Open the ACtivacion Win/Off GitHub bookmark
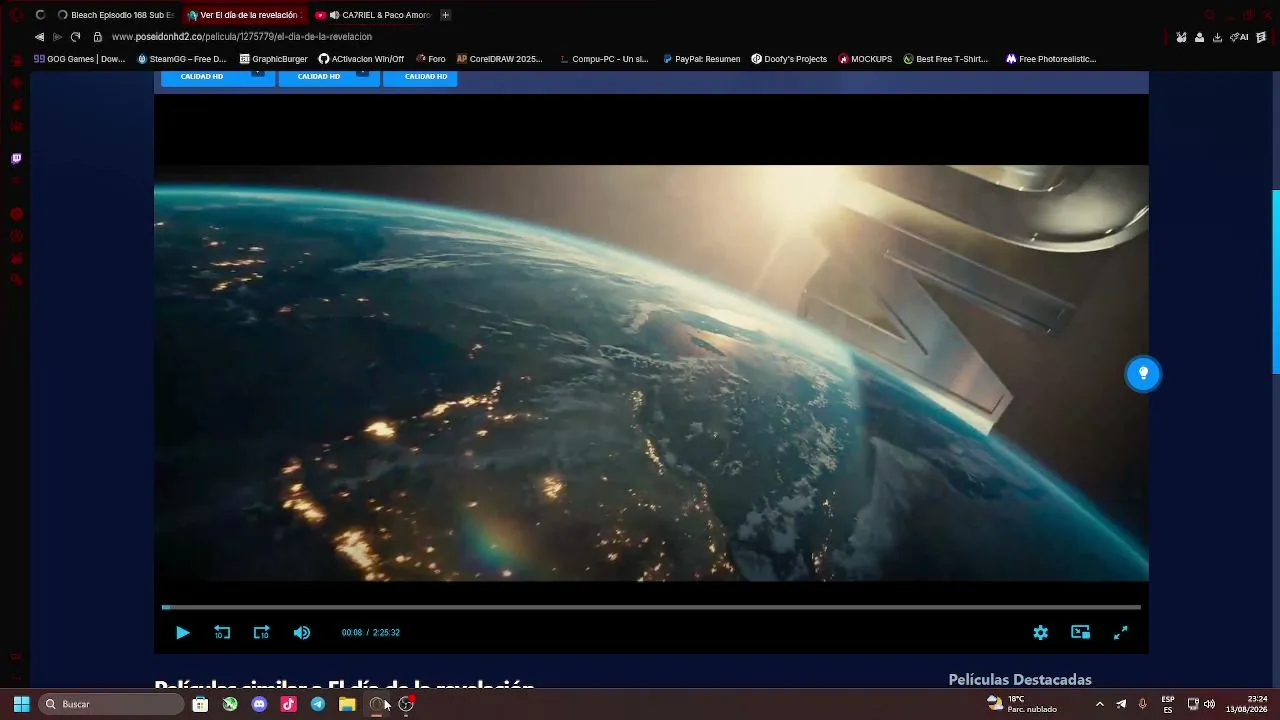1280x720 pixels. coord(361,59)
